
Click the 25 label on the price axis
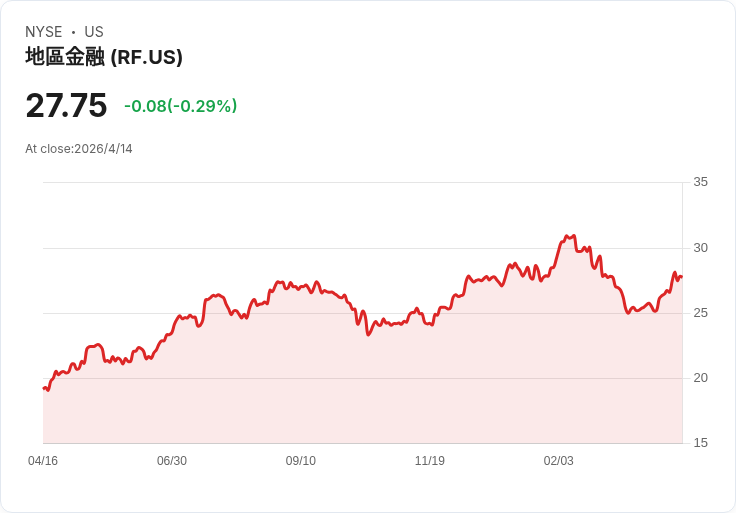point(701,313)
